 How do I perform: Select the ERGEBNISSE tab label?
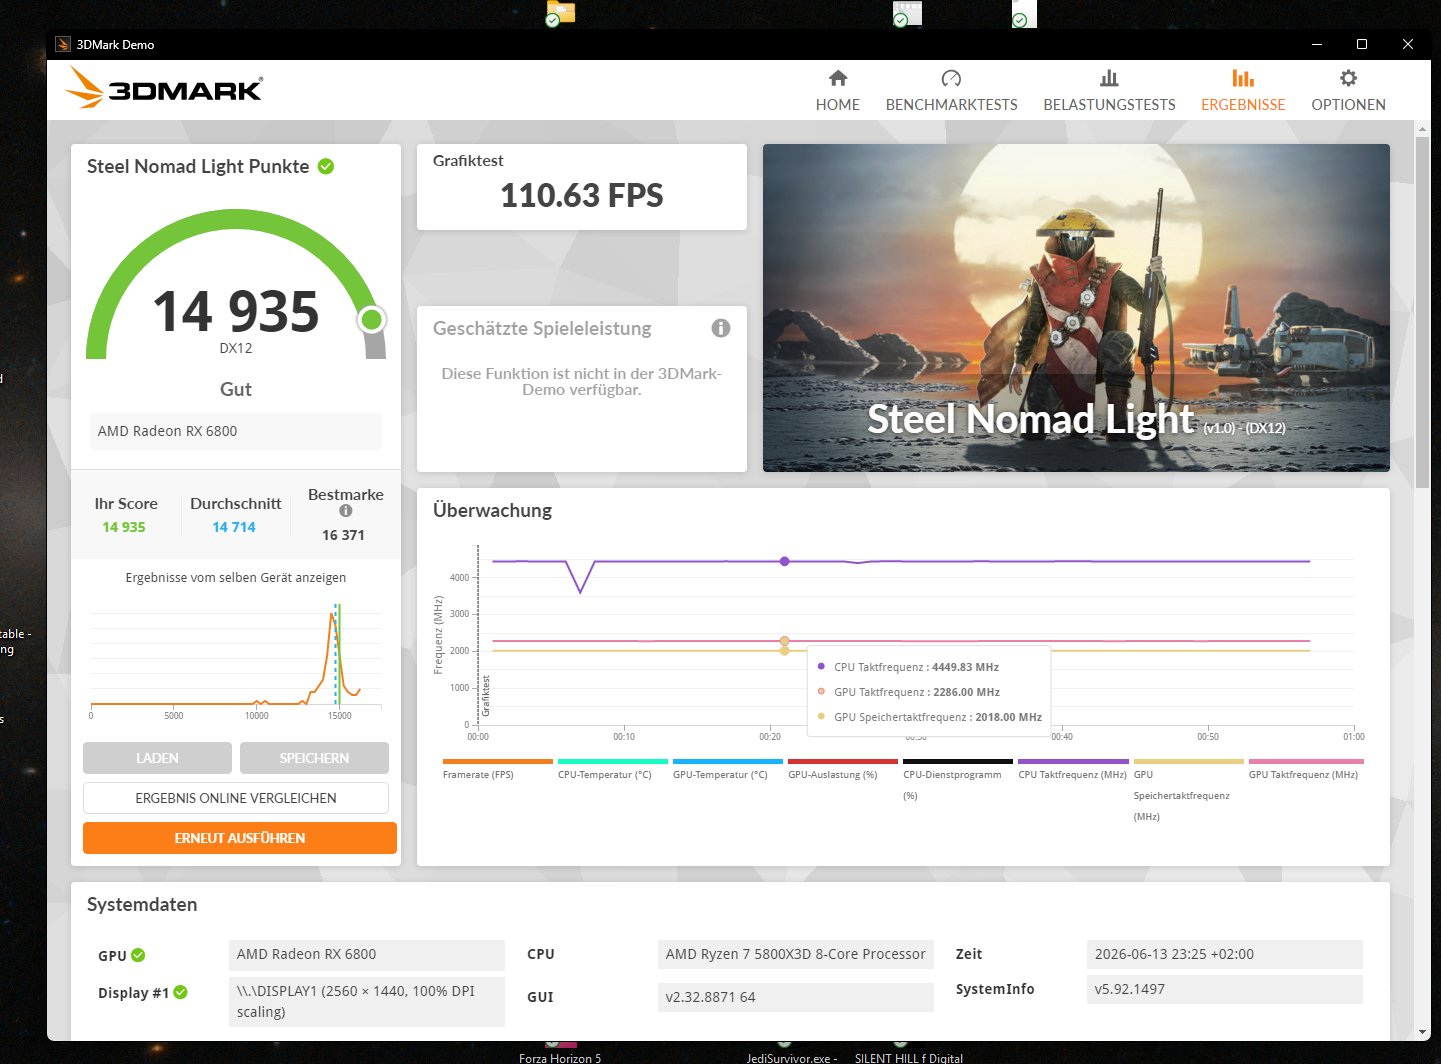(x=1243, y=105)
